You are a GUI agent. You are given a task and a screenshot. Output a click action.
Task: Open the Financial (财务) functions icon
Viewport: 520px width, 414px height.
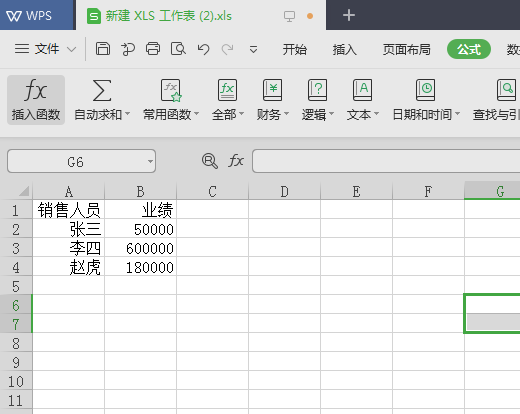272,90
